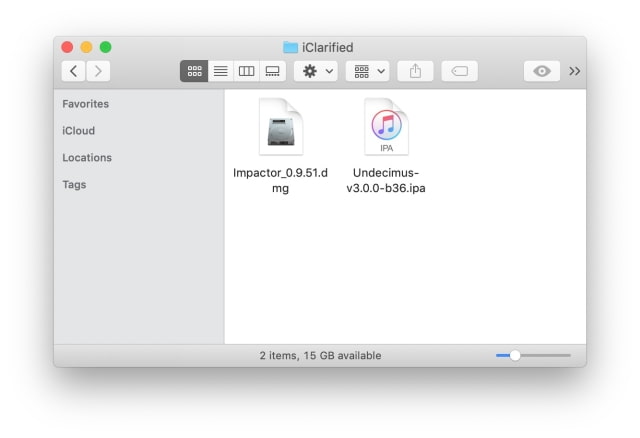Open the Group By dropdown
640x438 pixels.
click(367, 71)
